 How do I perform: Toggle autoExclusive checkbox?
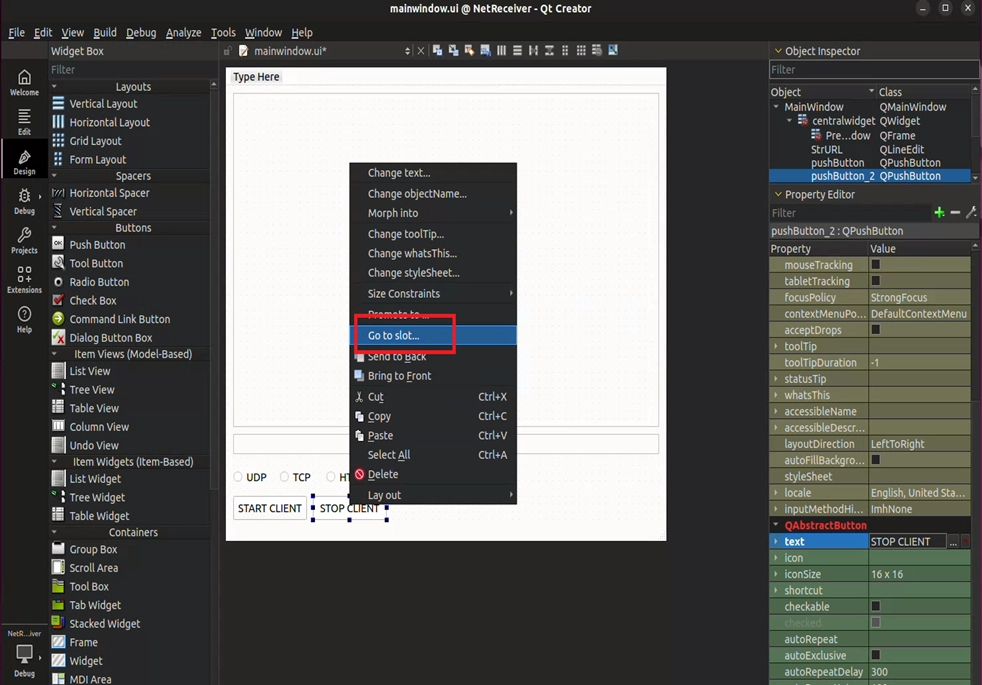pos(876,656)
